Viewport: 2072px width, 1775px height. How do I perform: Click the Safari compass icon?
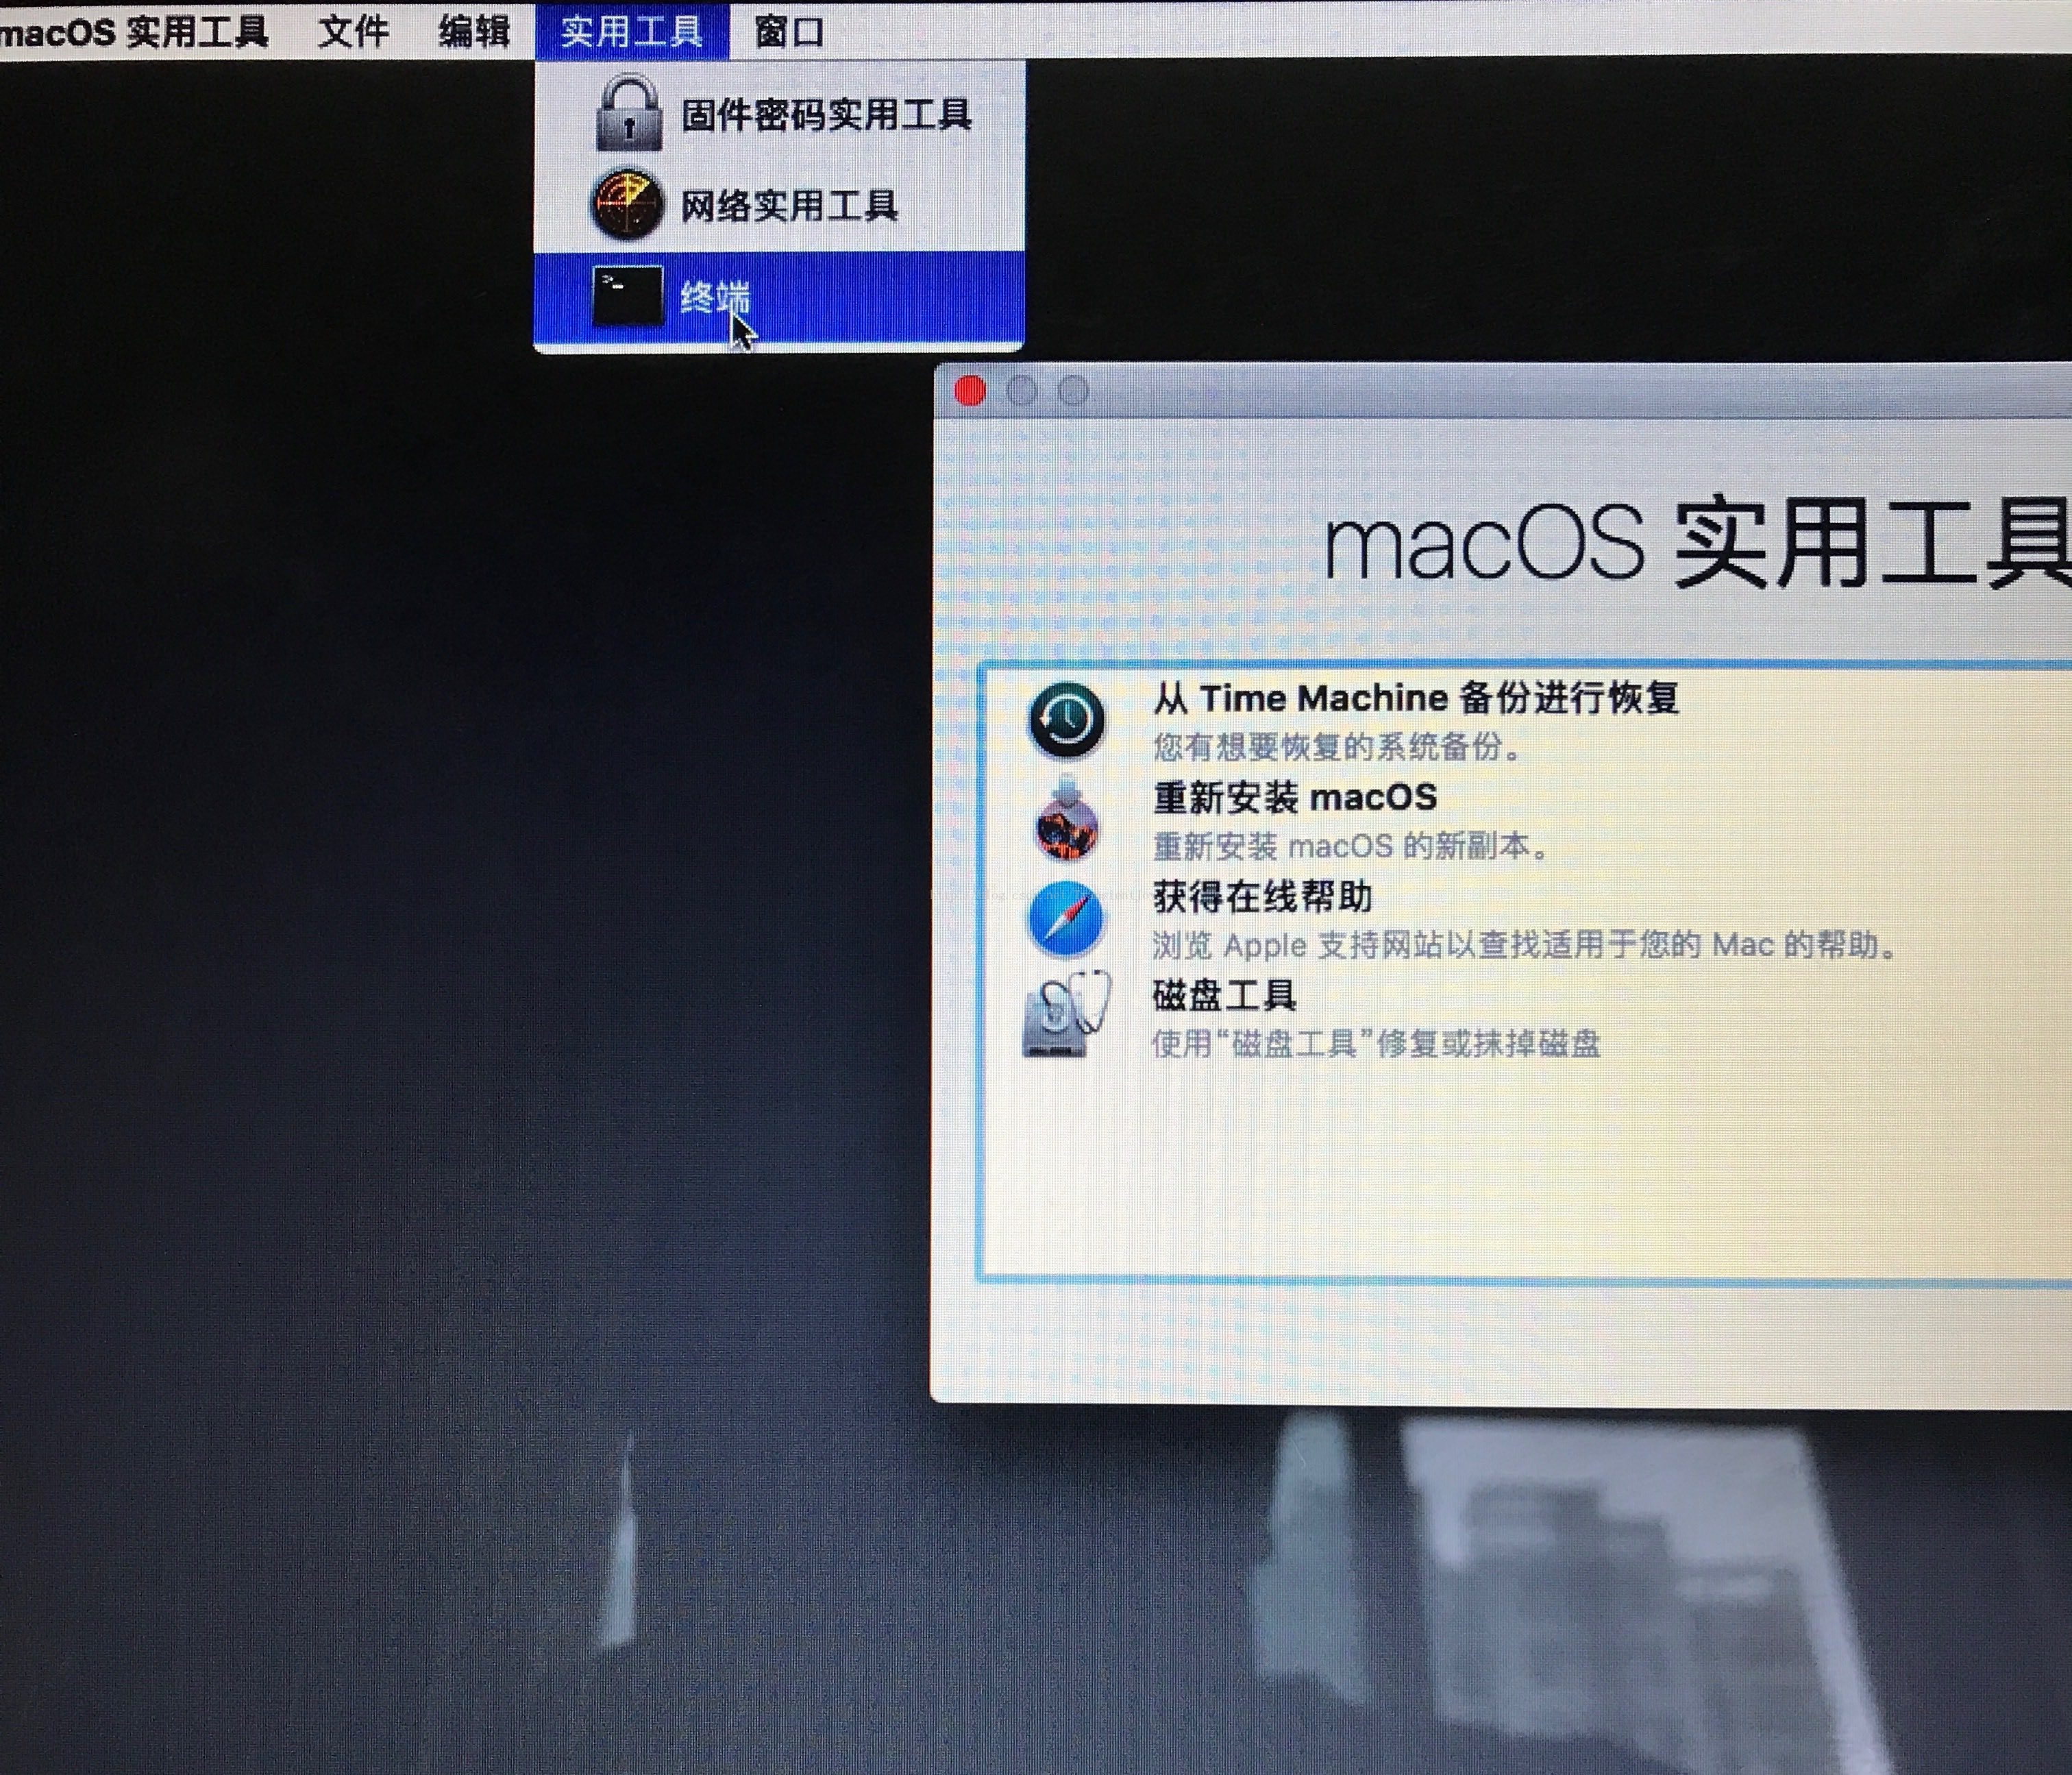[x=1066, y=919]
